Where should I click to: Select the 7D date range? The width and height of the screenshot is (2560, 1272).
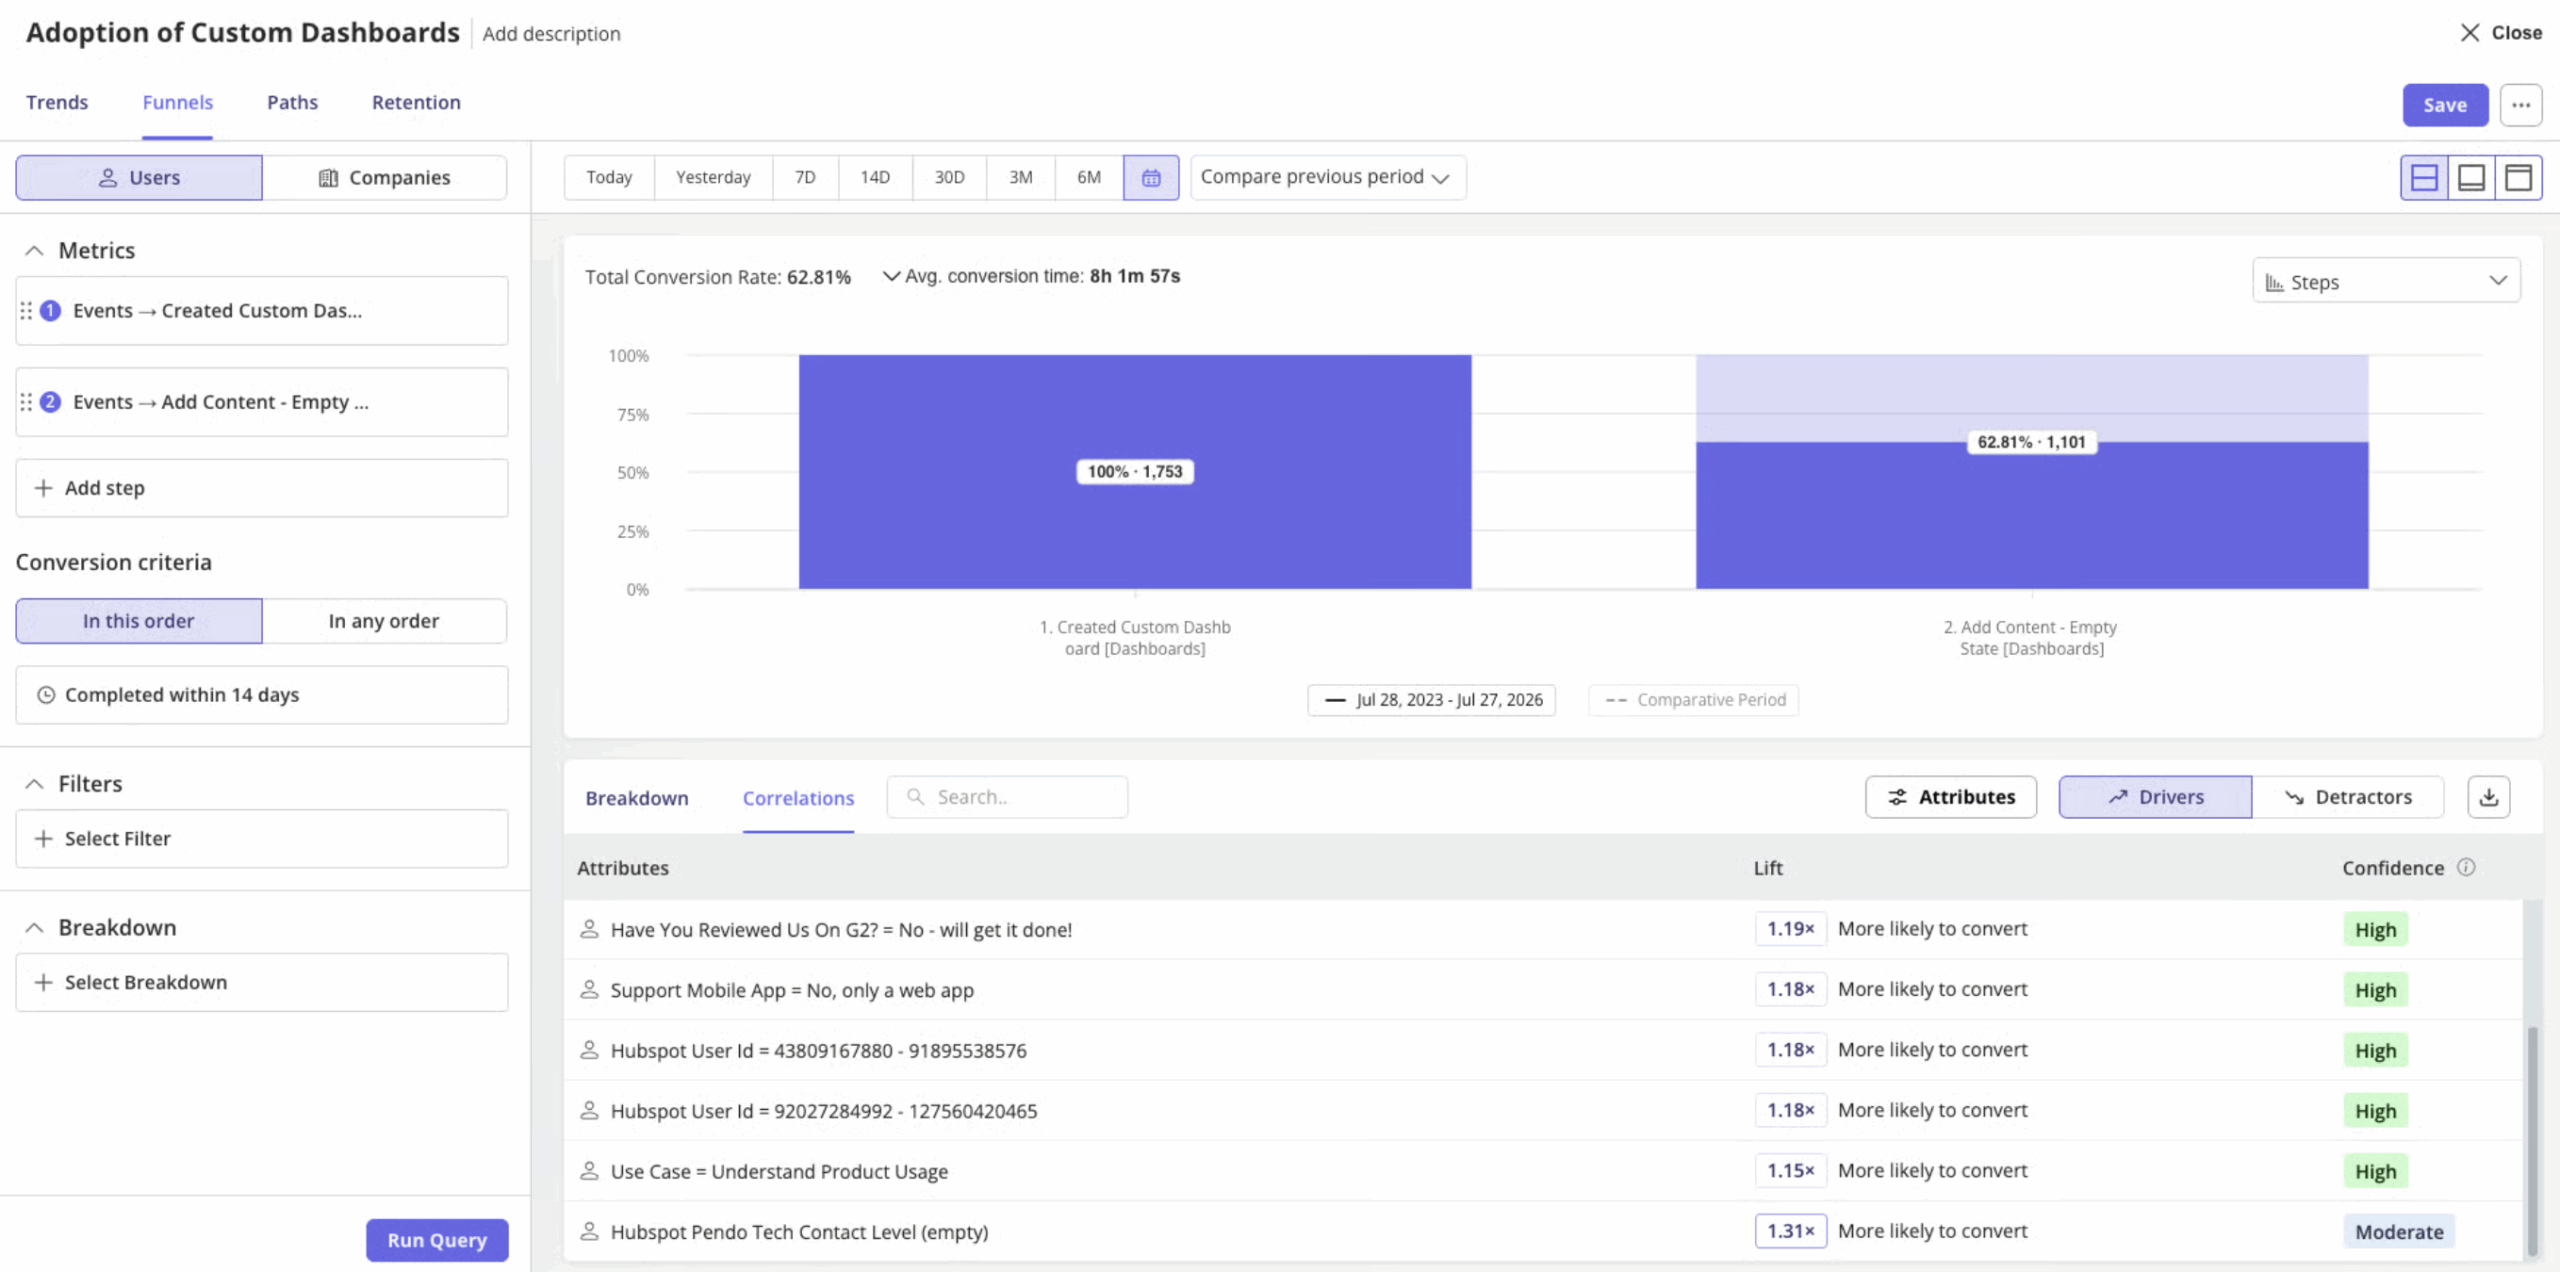(x=805, y=178)
